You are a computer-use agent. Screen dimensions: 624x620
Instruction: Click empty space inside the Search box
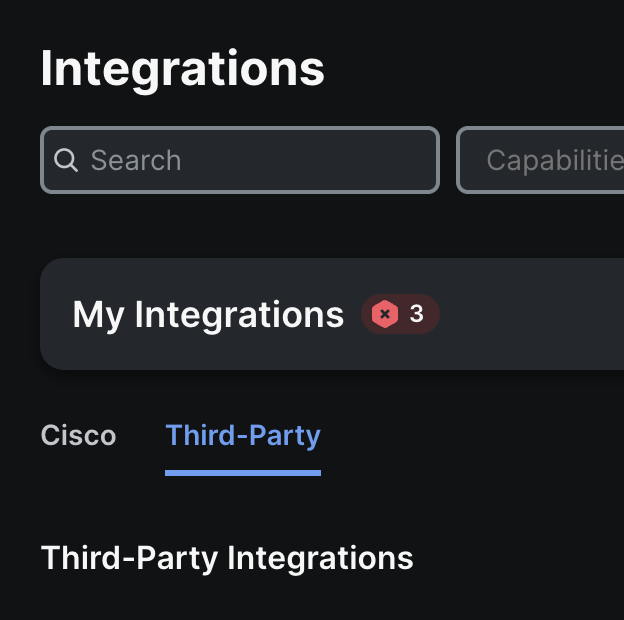tap(320, 160)
